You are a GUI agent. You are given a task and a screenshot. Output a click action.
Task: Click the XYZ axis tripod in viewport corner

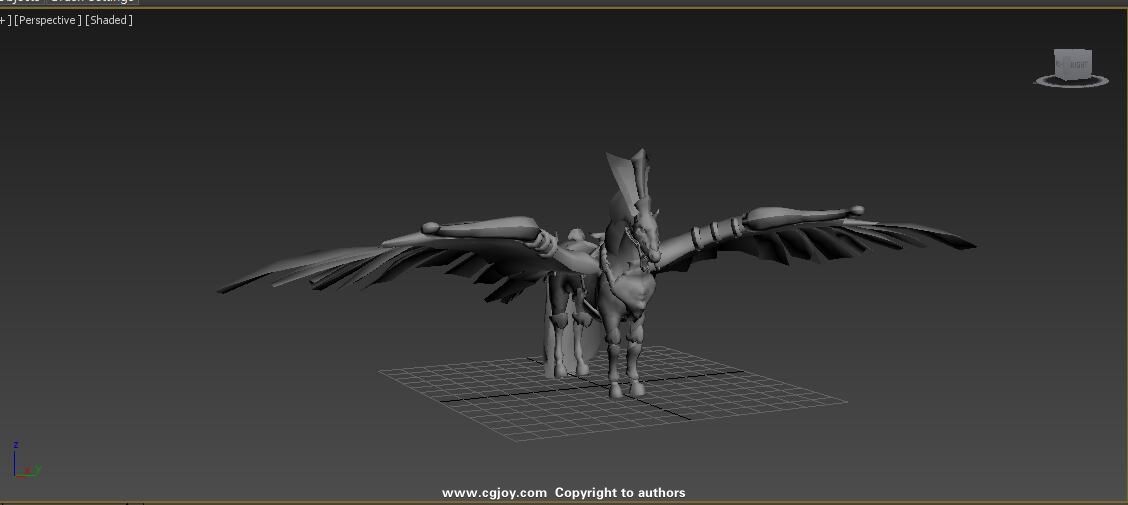click(22, 463)
